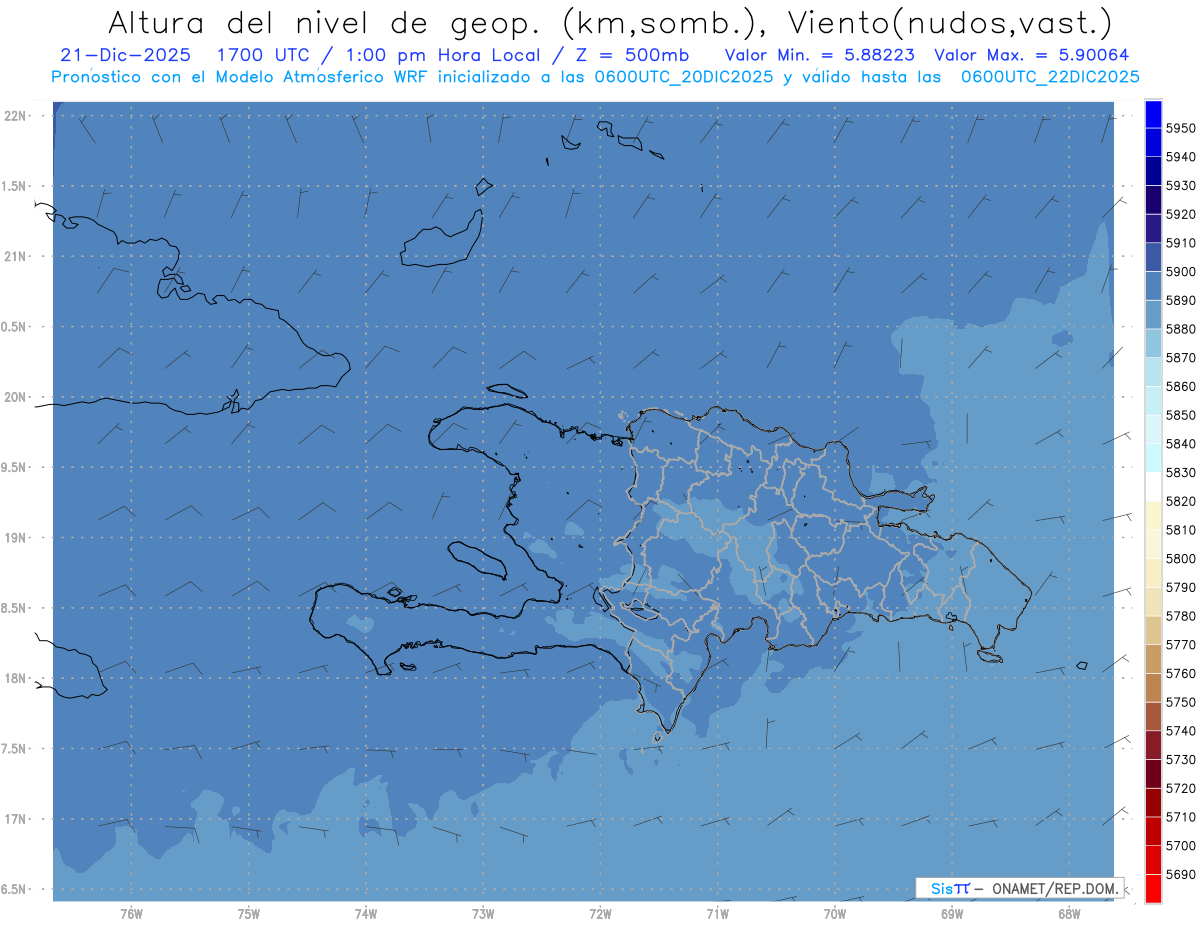The height and width of the screenshot is (927, 1200).
Task: Click the '70W' longitude label
Action: click(x=835, y=913)
